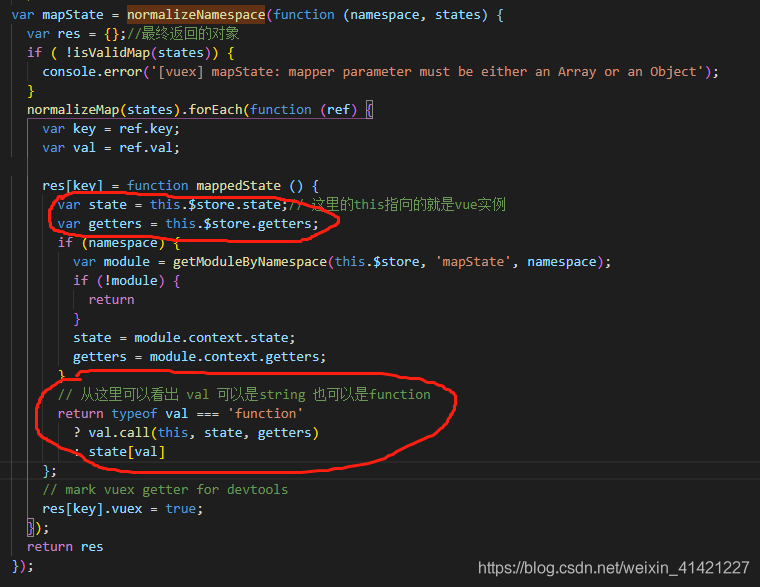Screen dimensions: 760x587
Task: Click module.context.state on the assignment line
Action: tap(211, 337)
